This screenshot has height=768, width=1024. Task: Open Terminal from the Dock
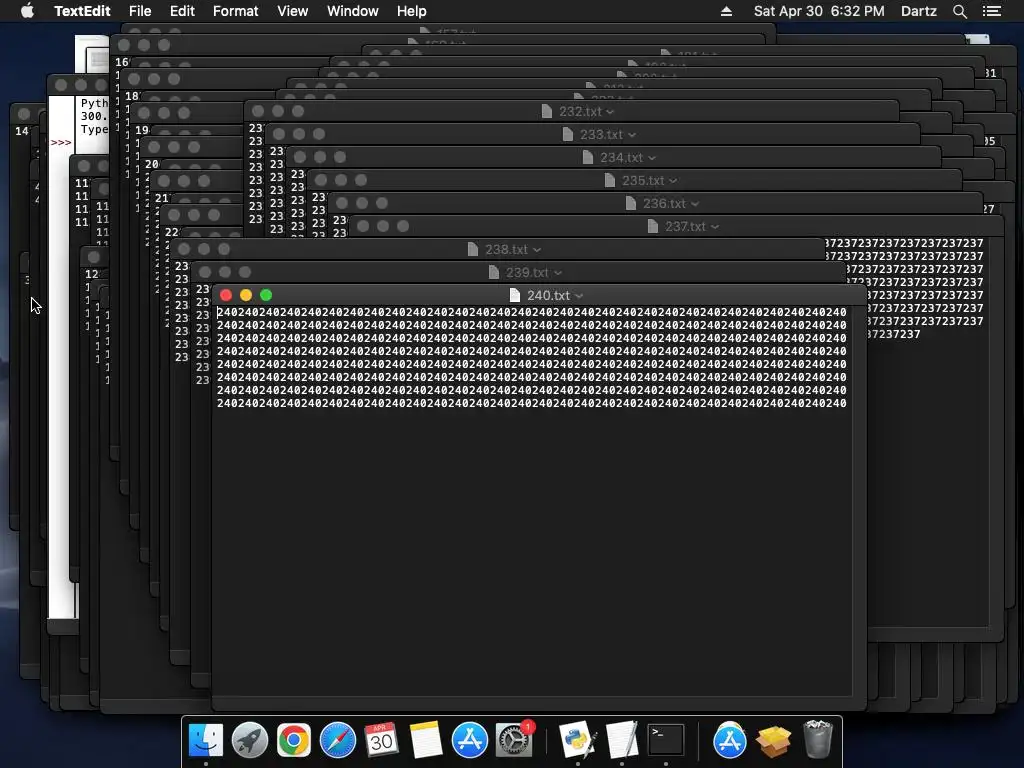pos(665,740)
